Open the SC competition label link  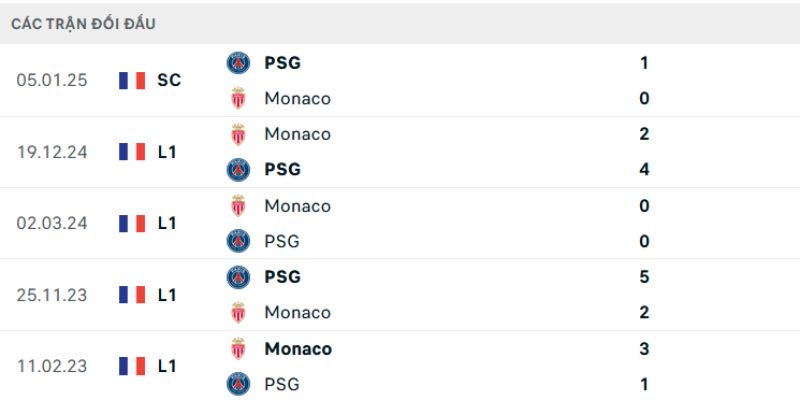[169, 80]
